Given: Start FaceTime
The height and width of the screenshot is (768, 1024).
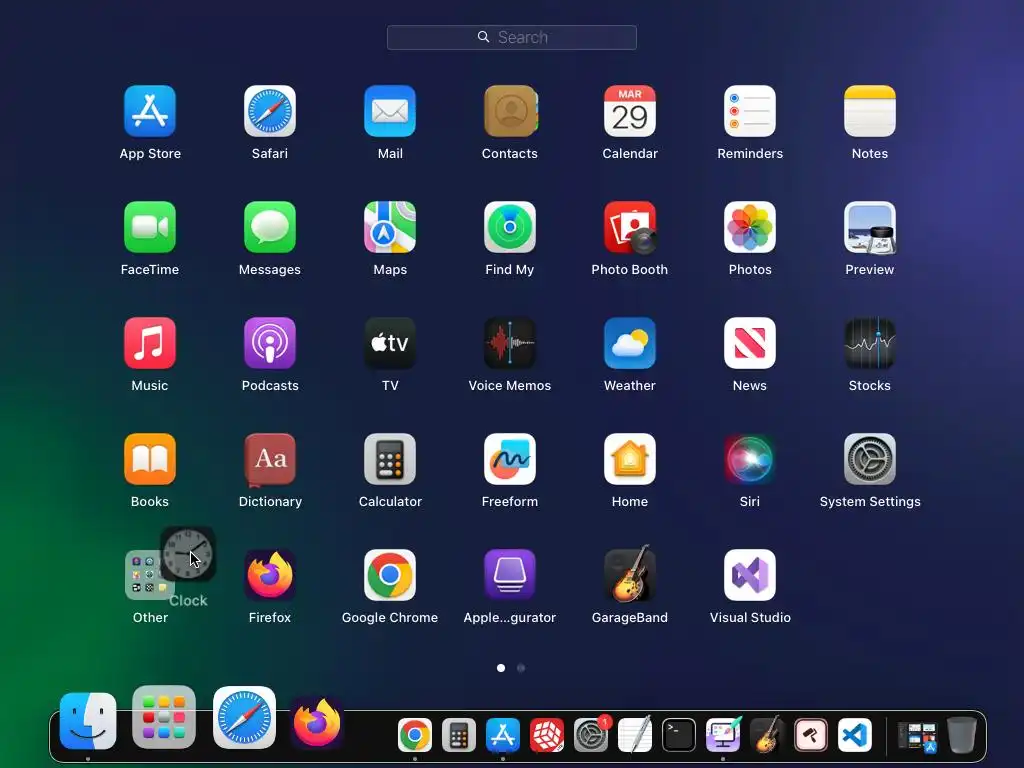Looking at the screenshot, I should pyautogui.click(x=150, y=227).
